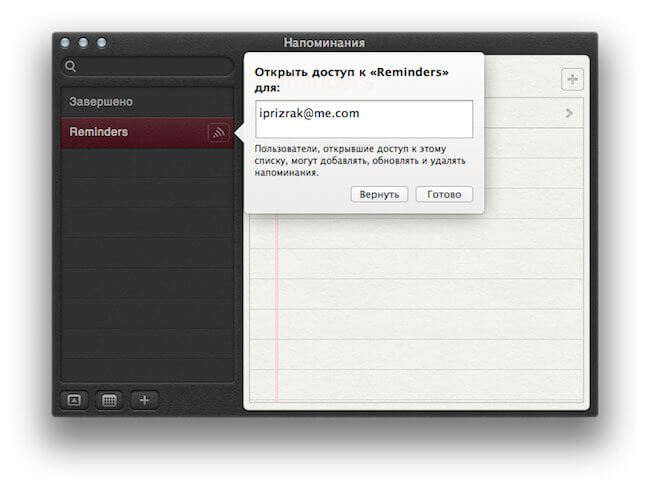Click the Напоминания window title

pos(324,43)
